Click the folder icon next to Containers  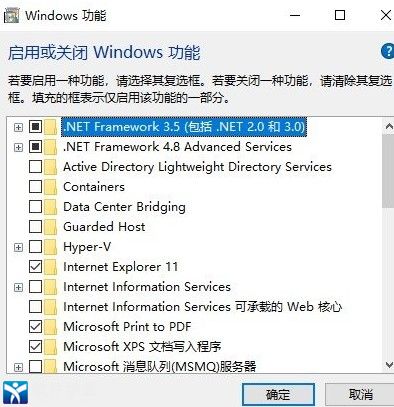[x=50, y=187]
